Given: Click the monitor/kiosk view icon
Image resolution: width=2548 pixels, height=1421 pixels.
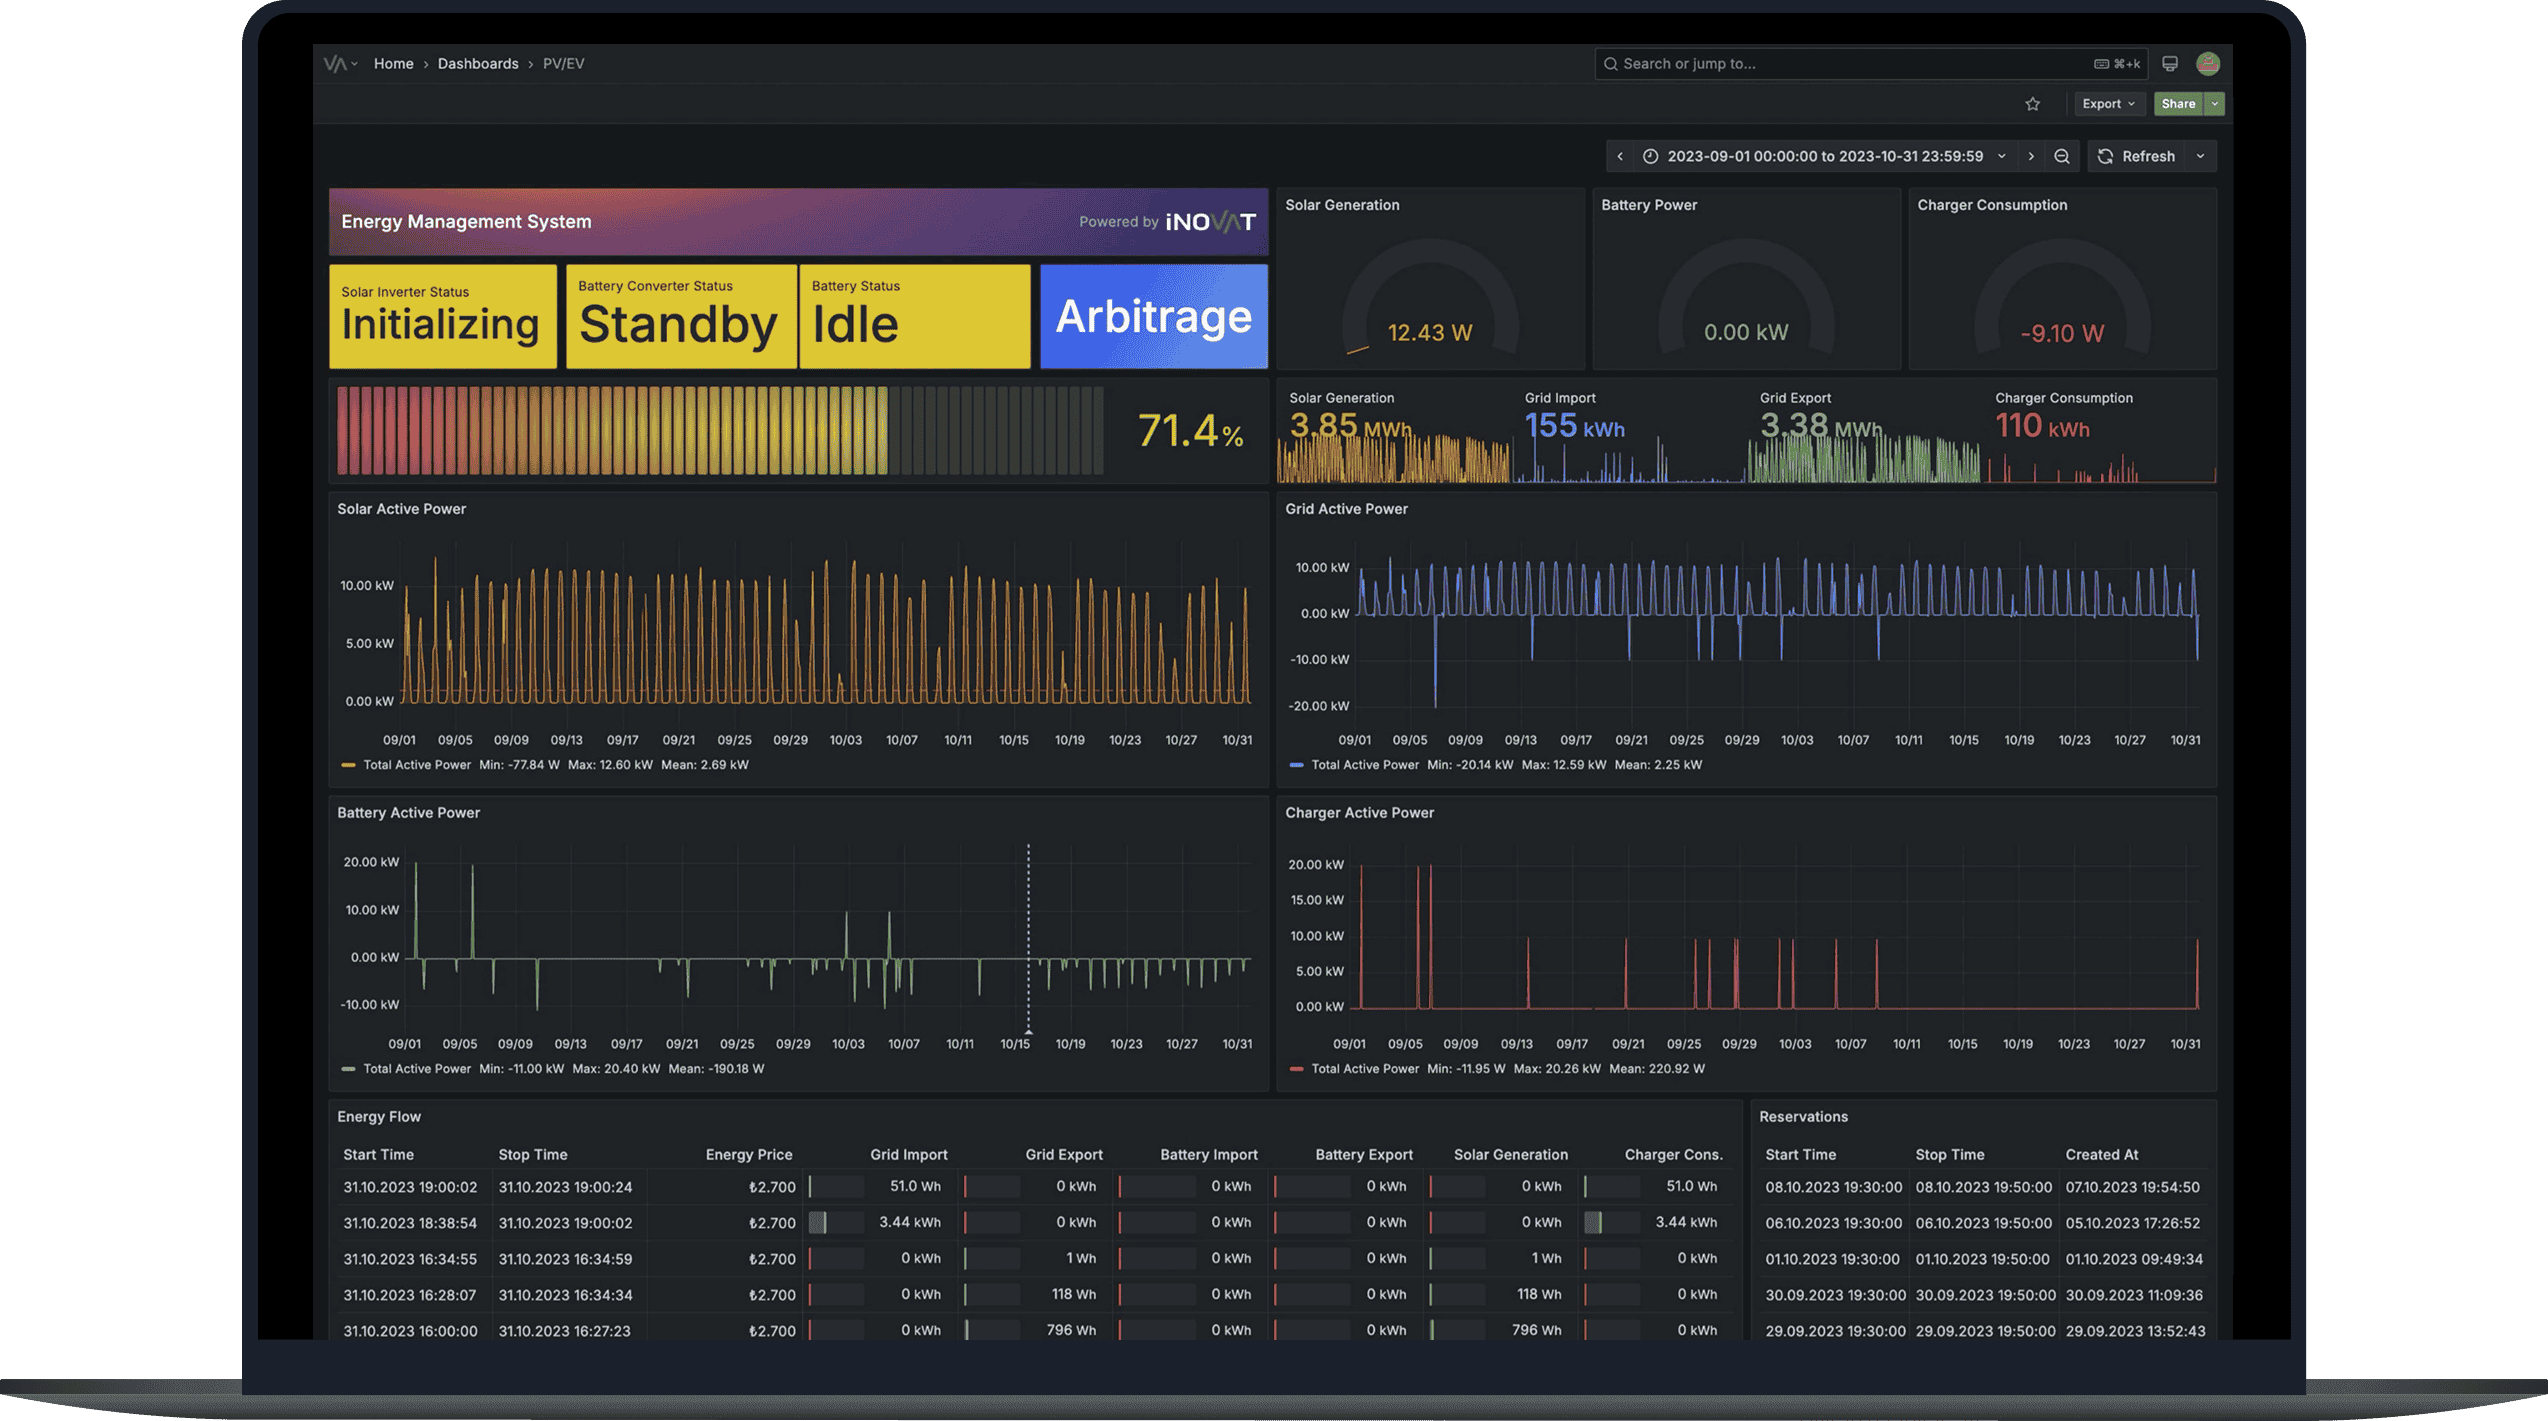Looking at the screenshot, I should pos(2169,64).
